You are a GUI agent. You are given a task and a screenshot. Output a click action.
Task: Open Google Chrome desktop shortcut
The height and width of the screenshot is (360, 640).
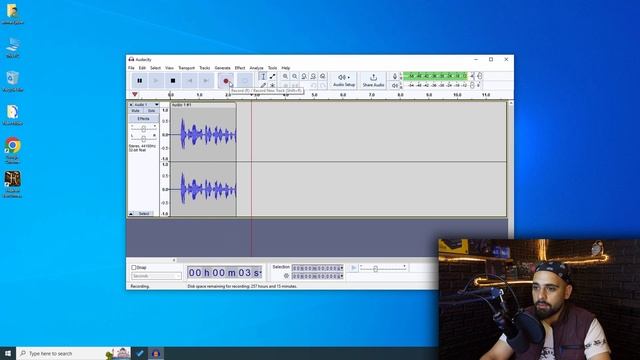coord(13,150)
